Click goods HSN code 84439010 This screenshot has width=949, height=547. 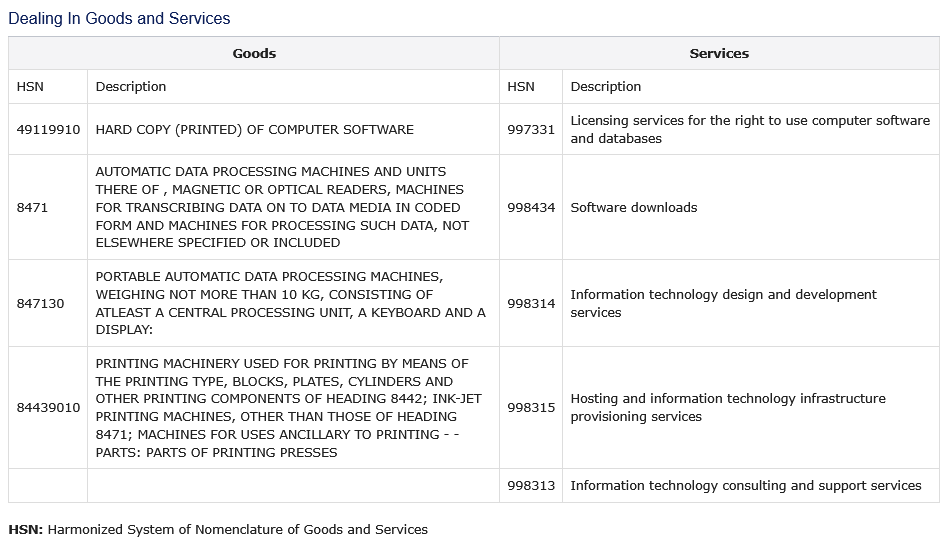pos(48,408)
